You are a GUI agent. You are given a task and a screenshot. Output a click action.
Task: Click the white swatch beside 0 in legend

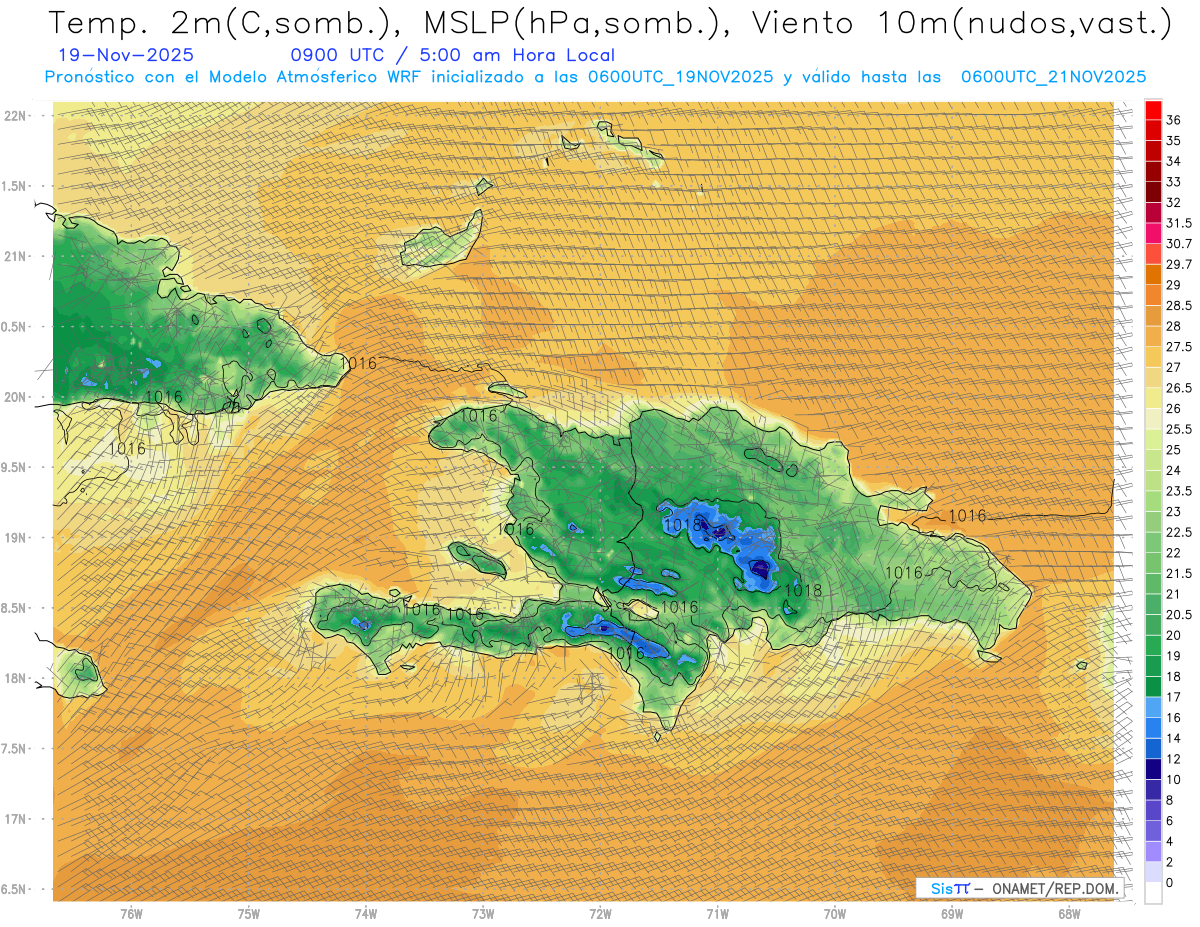point(1153,893)
